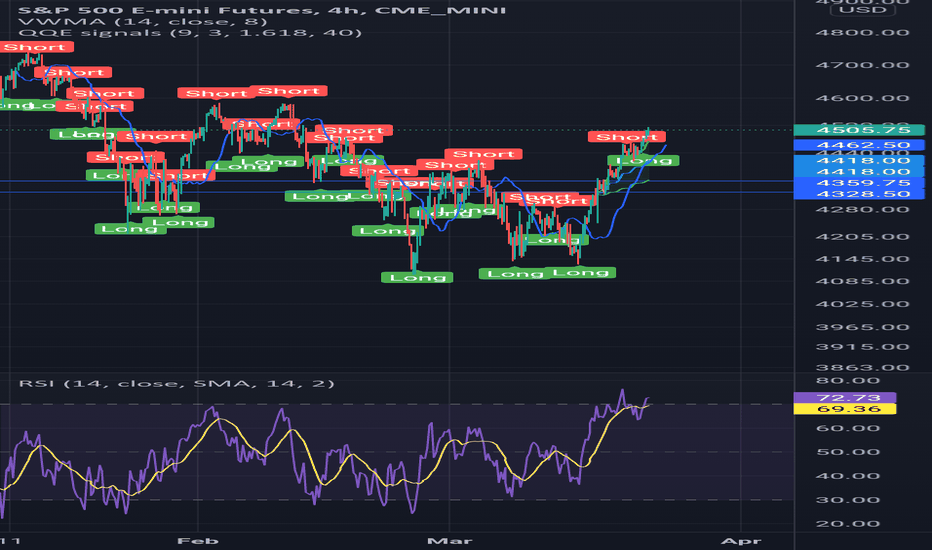932x550 pixels.
Task: Select the lowest Long signal label in late February
Action: point(417,277)
